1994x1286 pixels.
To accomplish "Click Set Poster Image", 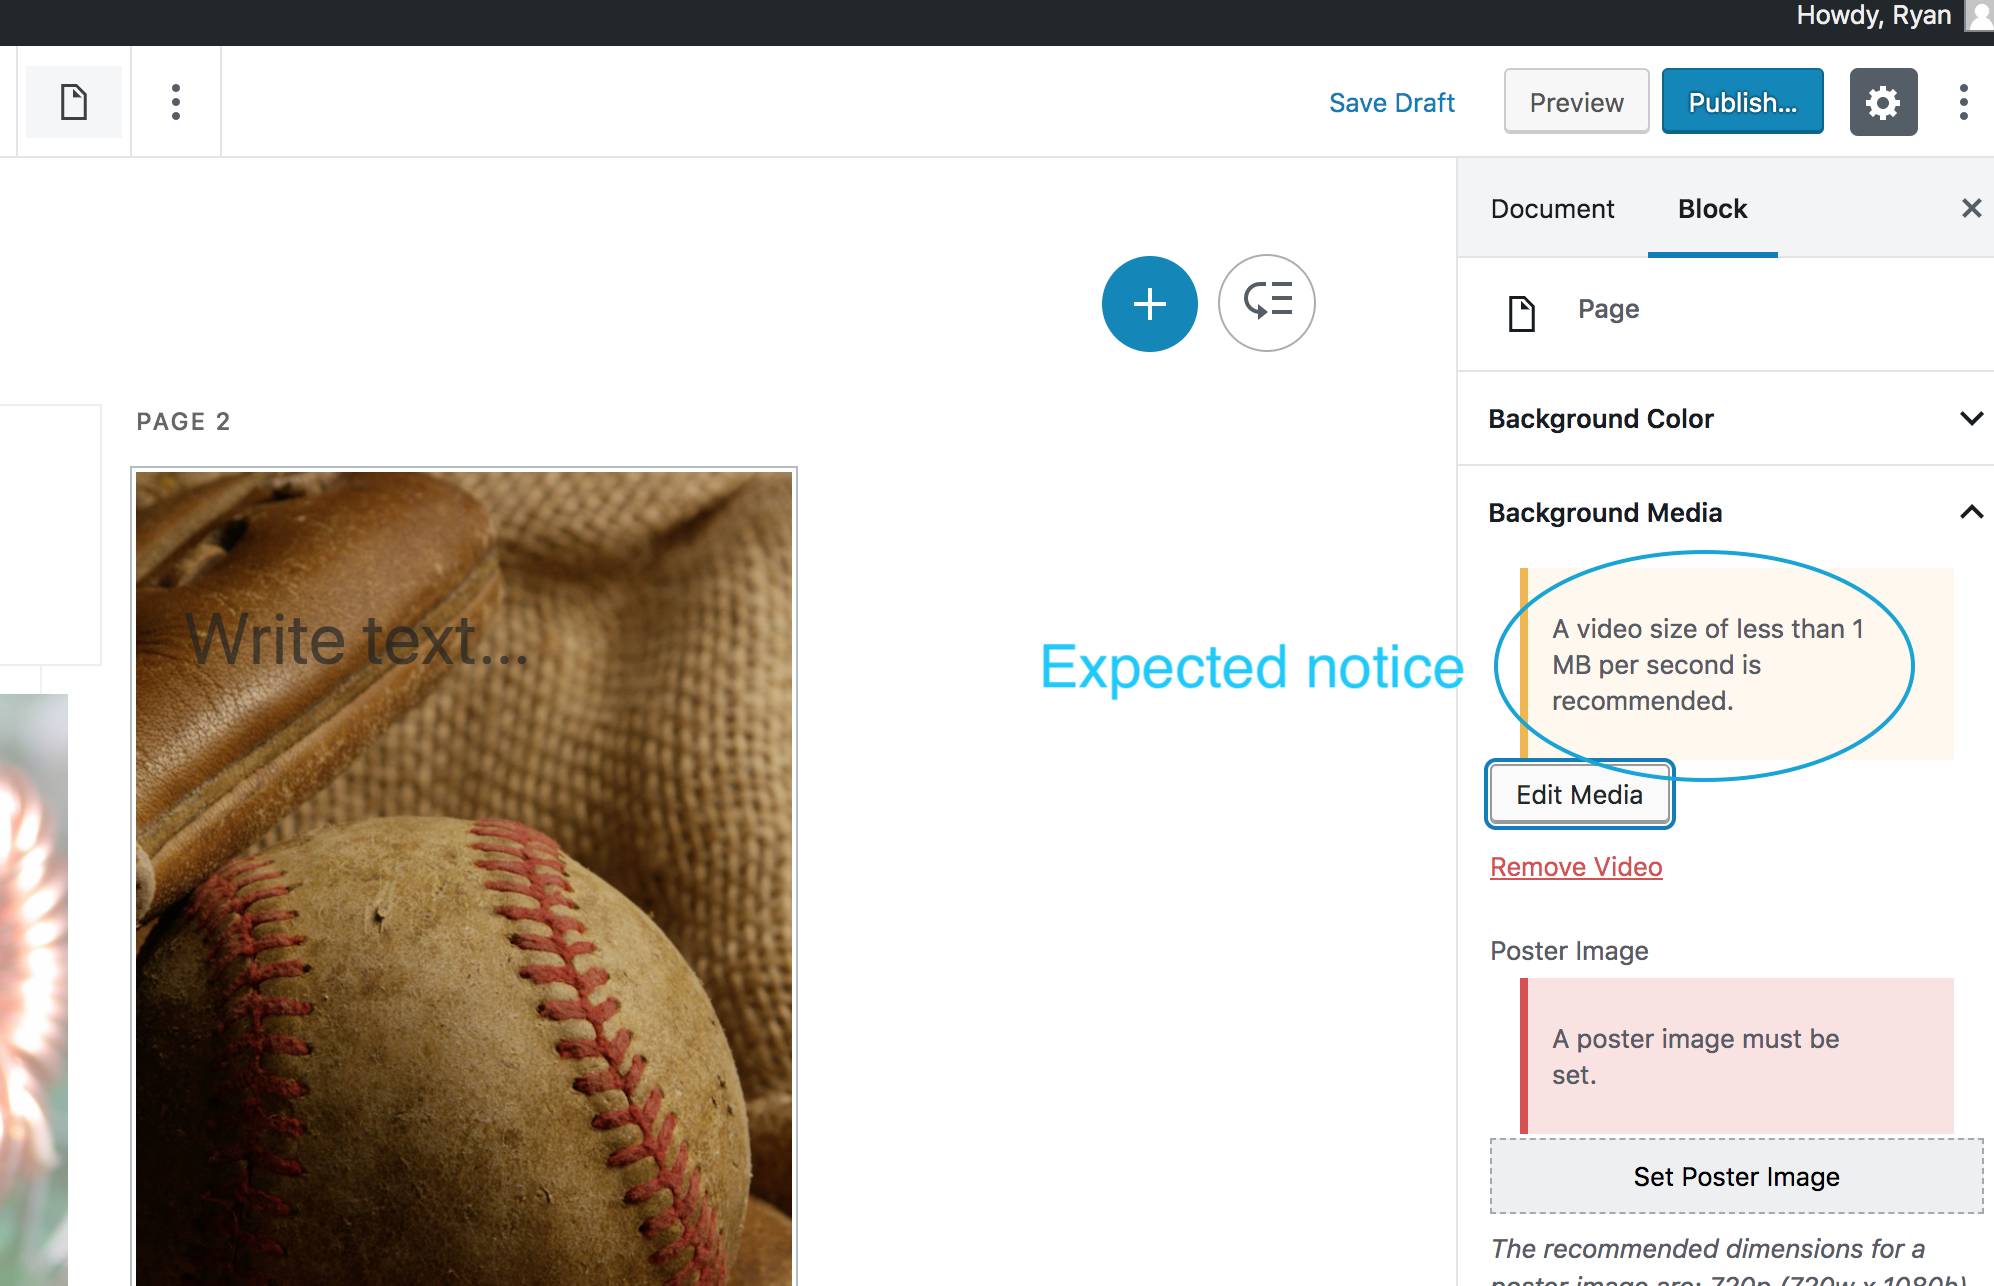I will pos(1736,1176).
